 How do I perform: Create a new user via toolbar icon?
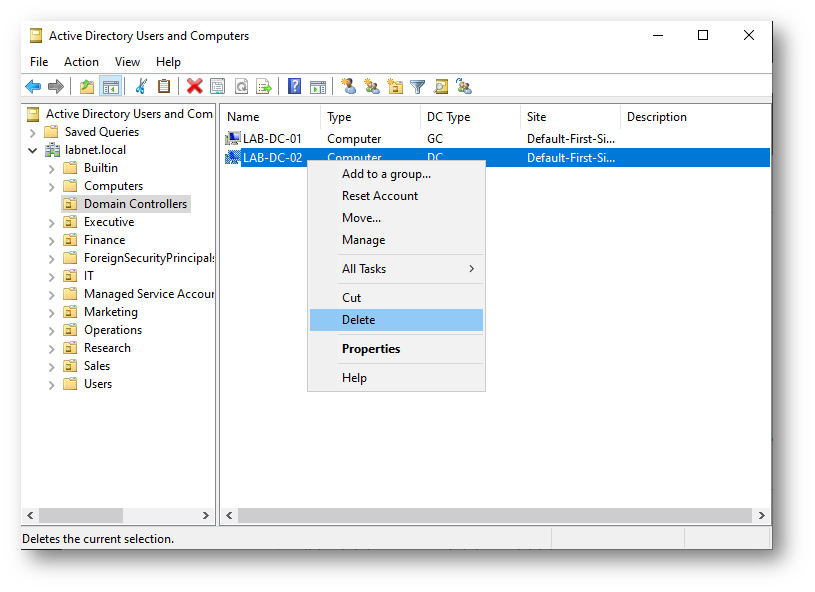[x=348, y=86]
